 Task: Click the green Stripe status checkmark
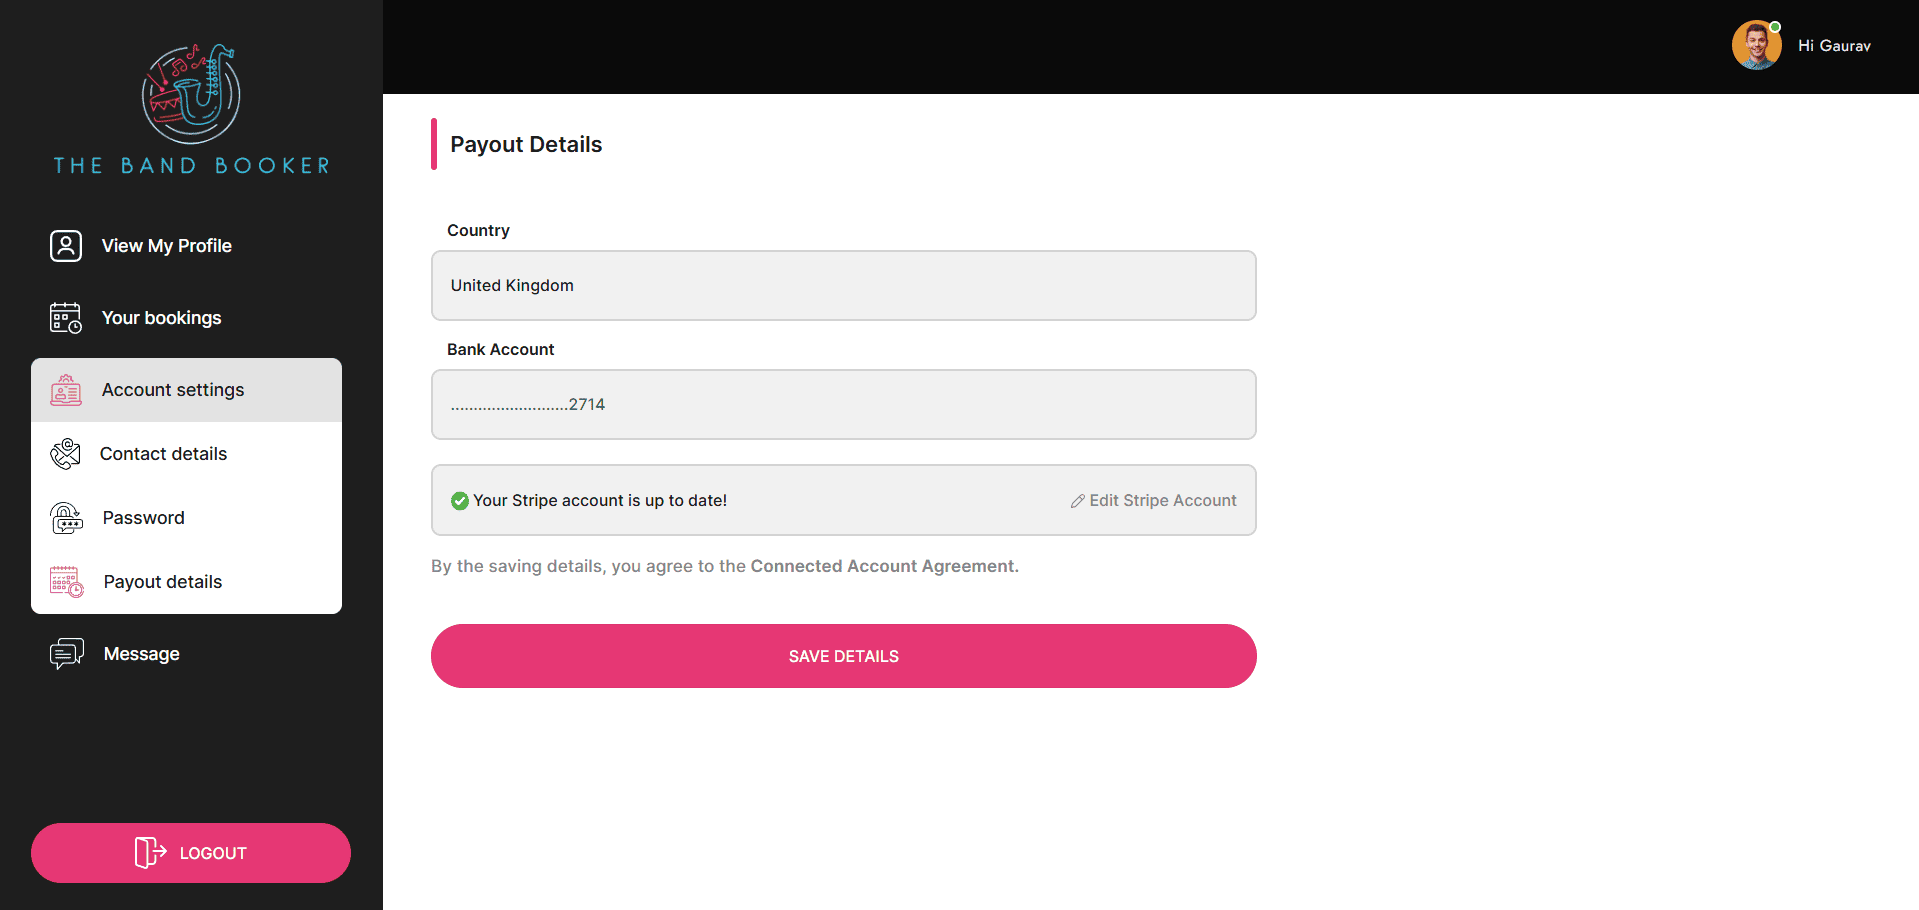pos(460,501)
